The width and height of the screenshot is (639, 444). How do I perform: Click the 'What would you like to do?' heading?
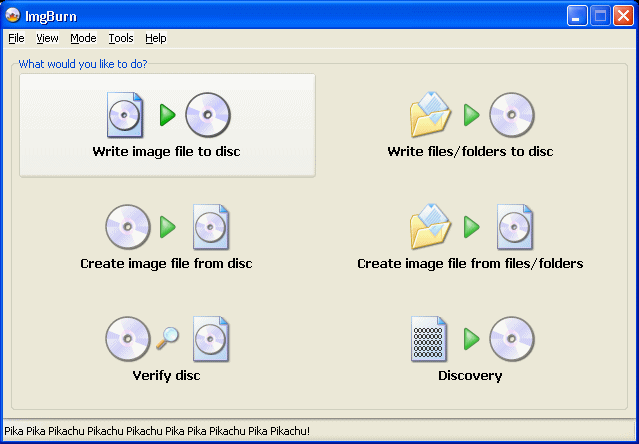click(83, 64)
